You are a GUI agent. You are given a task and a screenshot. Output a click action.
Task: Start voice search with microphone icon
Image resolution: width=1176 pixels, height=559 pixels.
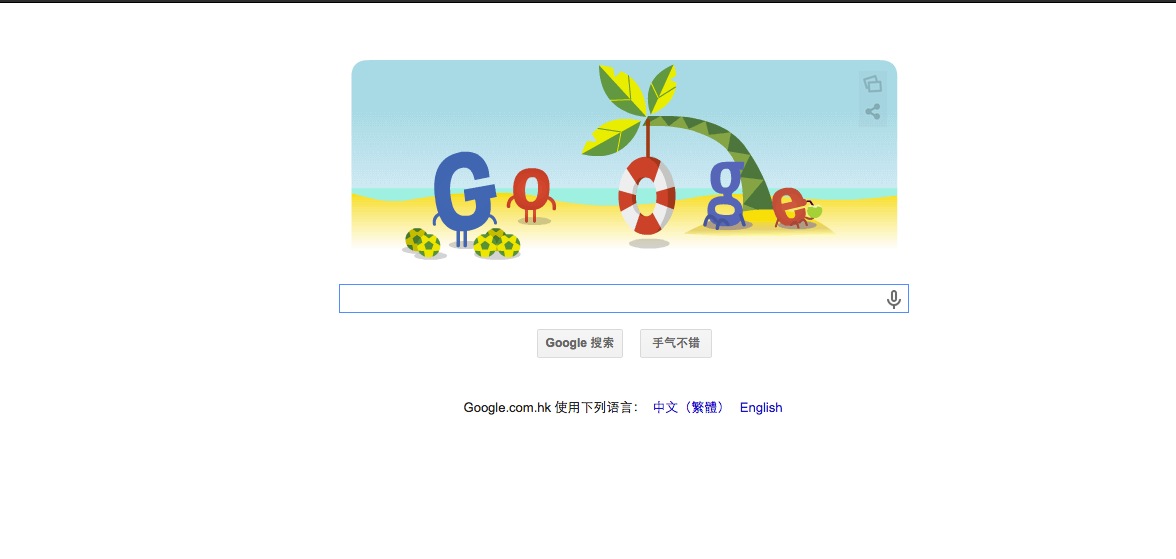coord(893,299)
